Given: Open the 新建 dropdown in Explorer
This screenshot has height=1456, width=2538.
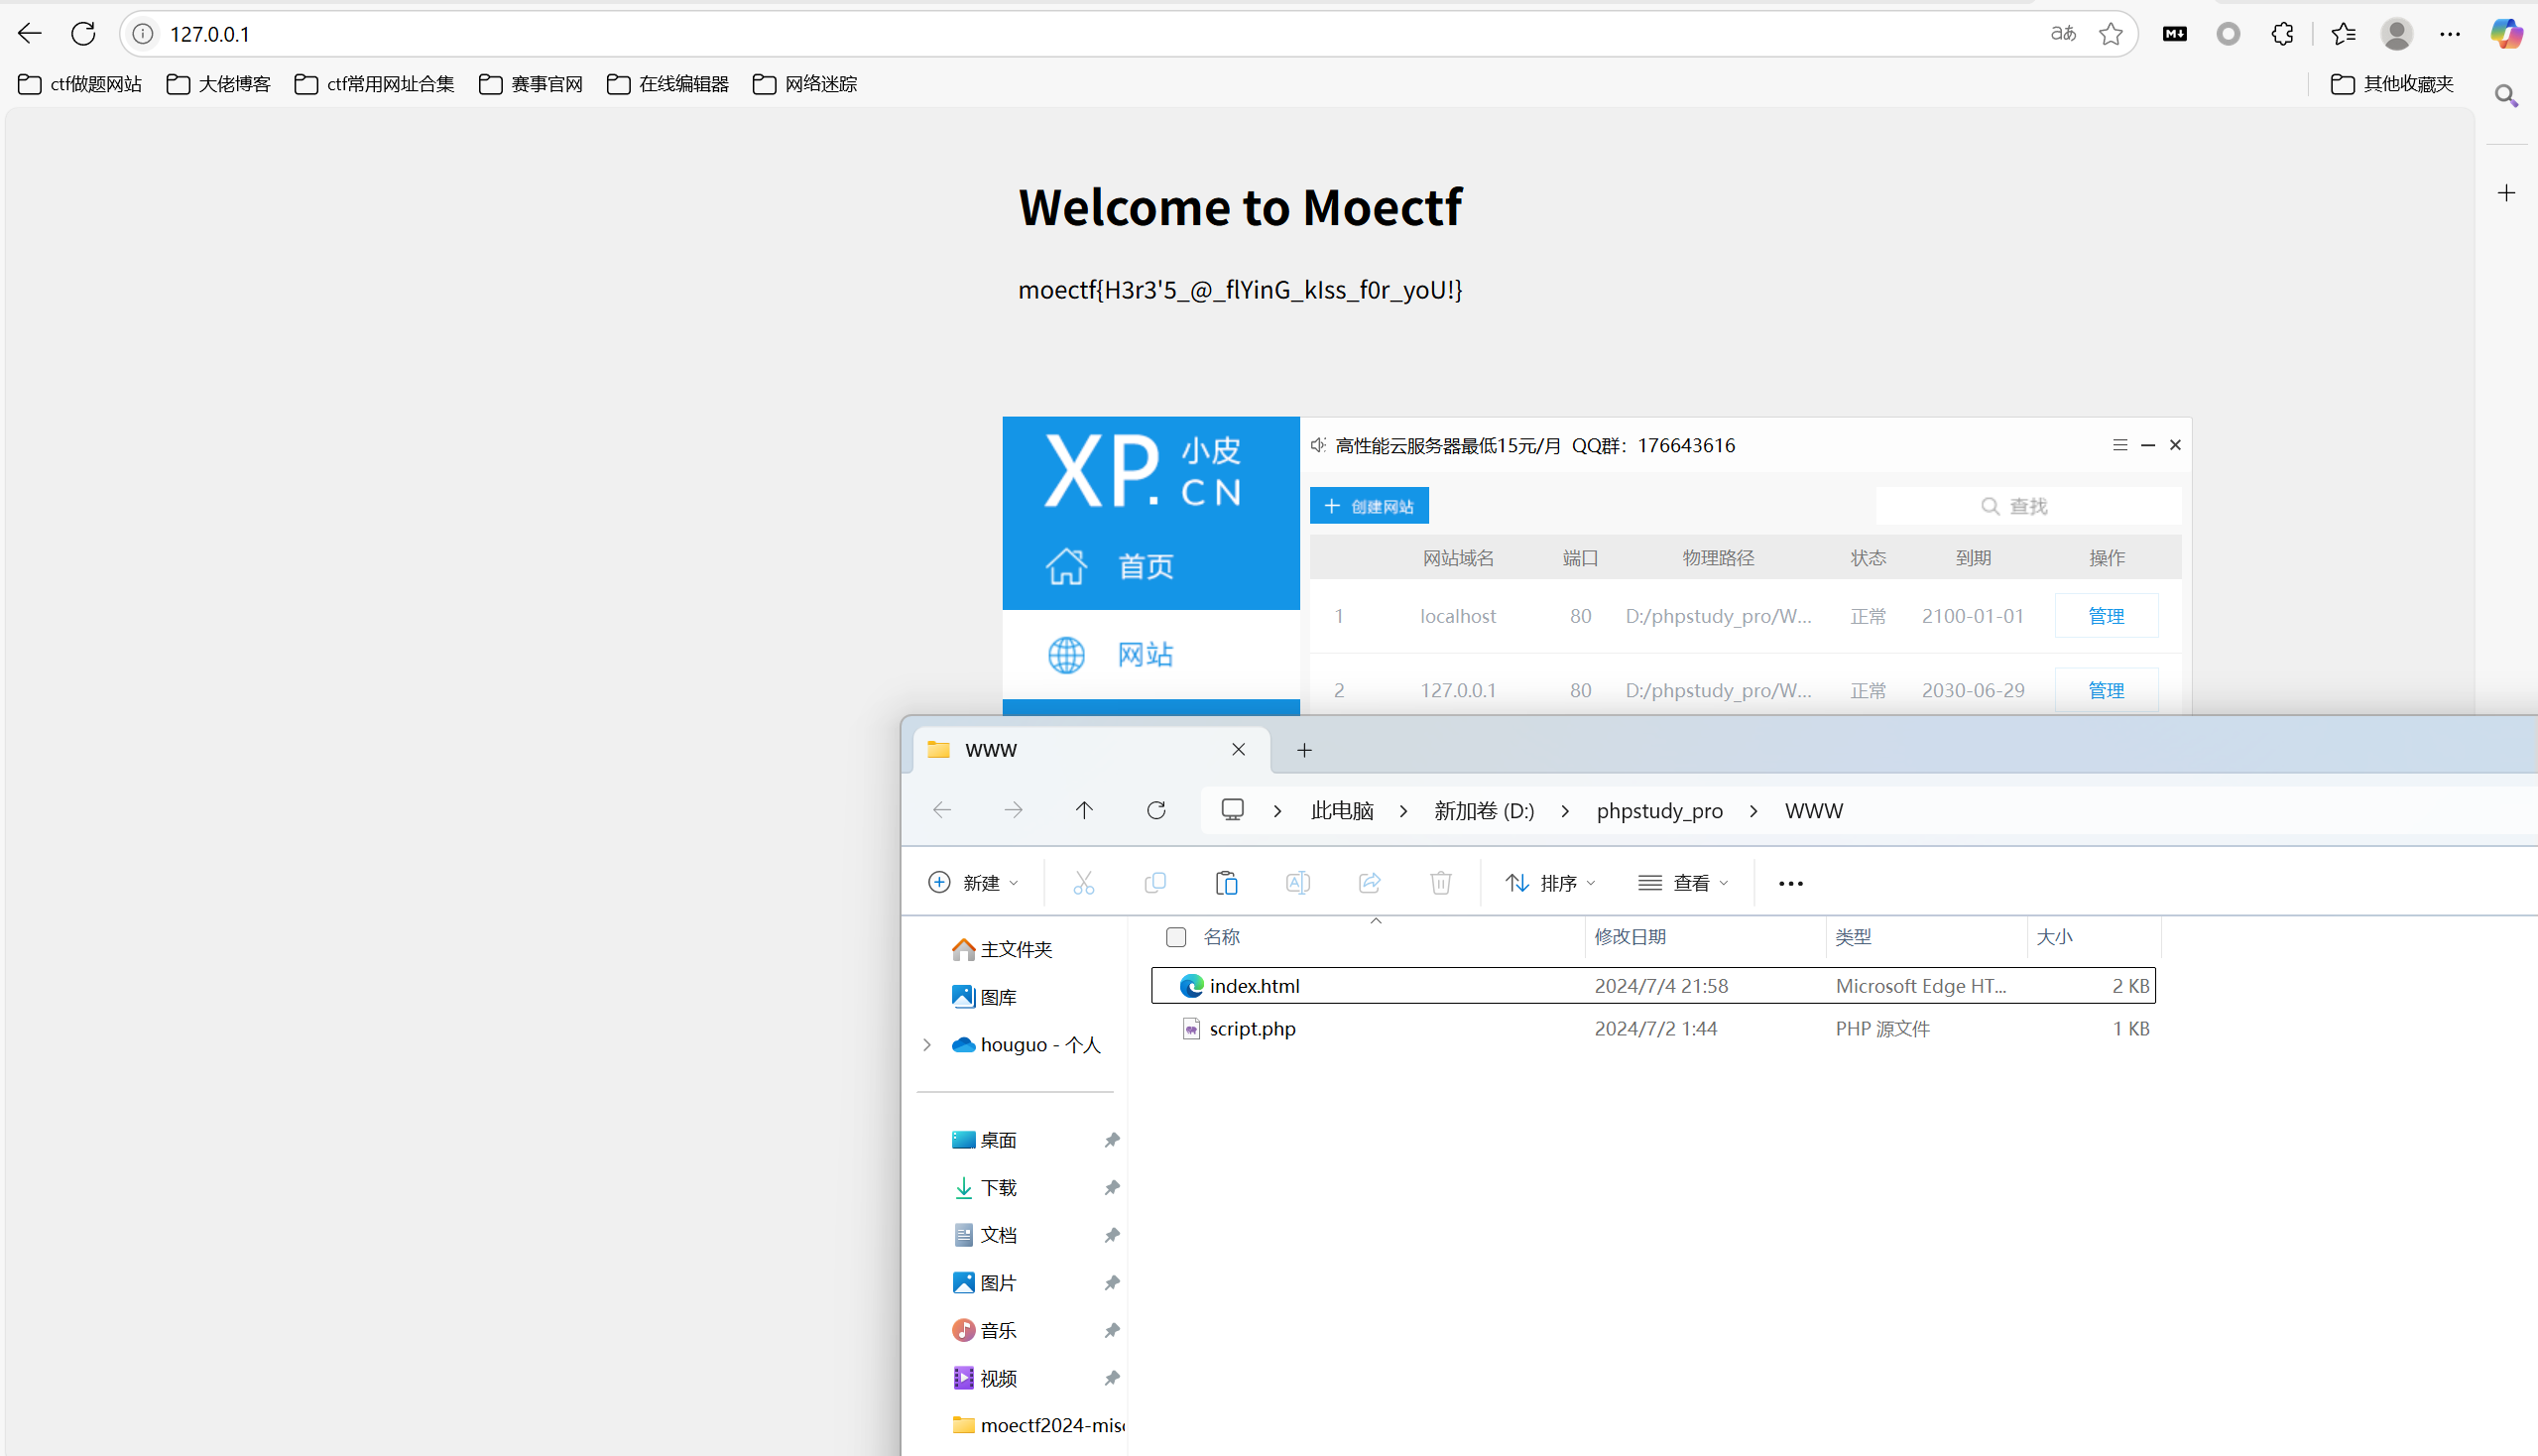Looking at the screenshot, I should point(973,883).
